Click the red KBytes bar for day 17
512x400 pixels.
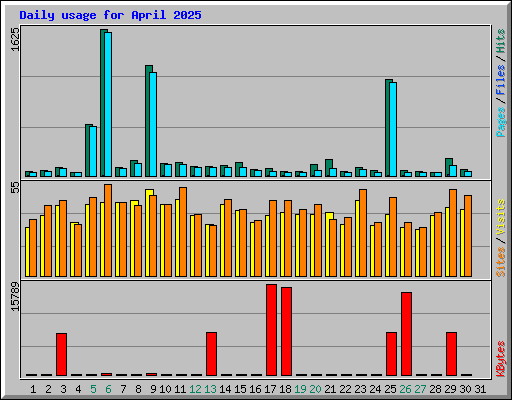click(271, 330)
